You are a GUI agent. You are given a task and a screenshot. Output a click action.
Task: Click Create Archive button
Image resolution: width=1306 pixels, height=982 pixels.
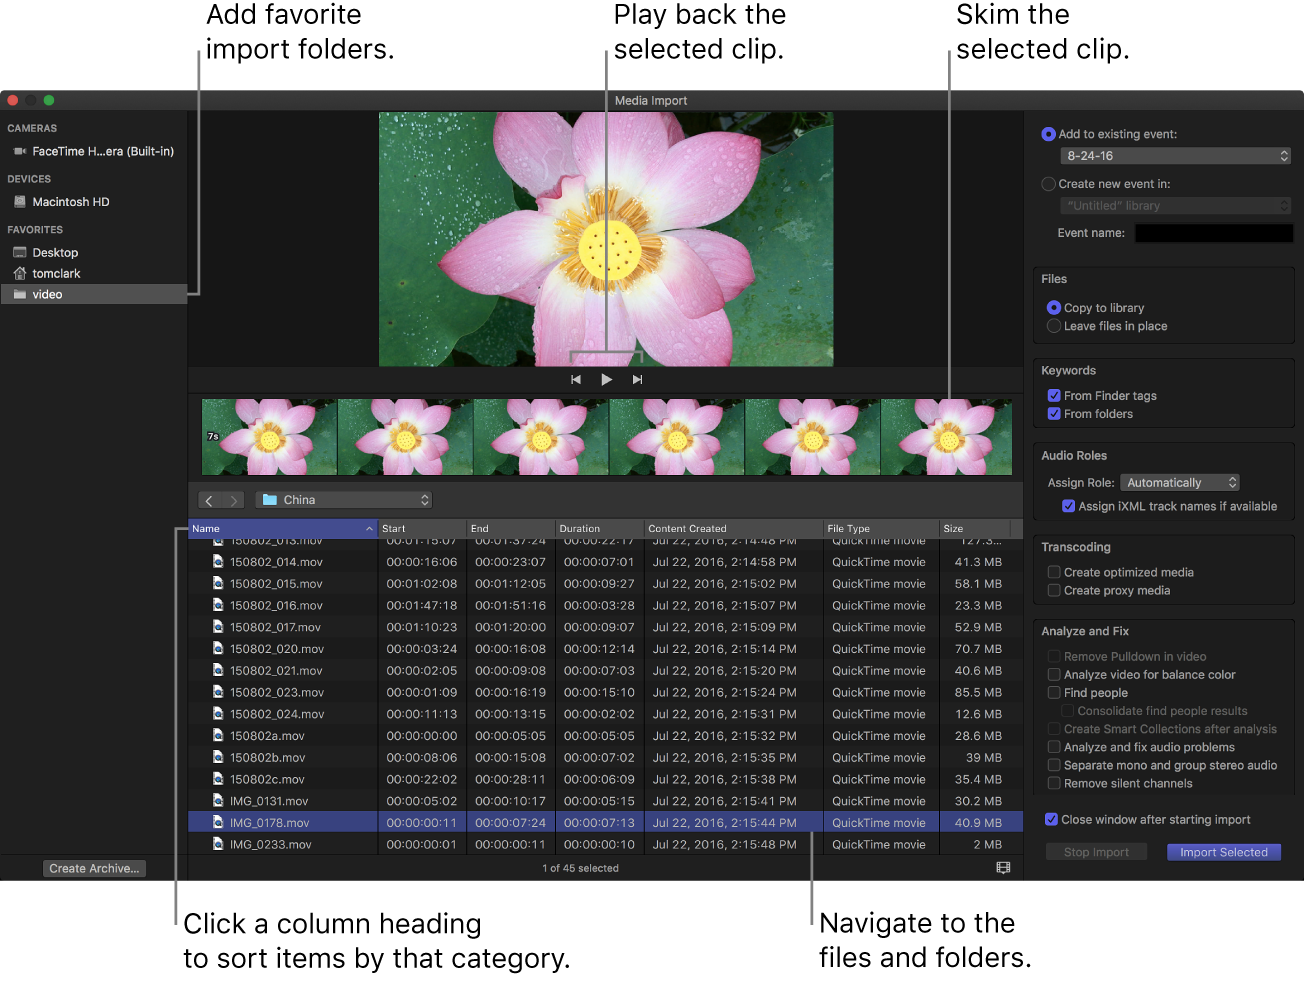[94, 869]
